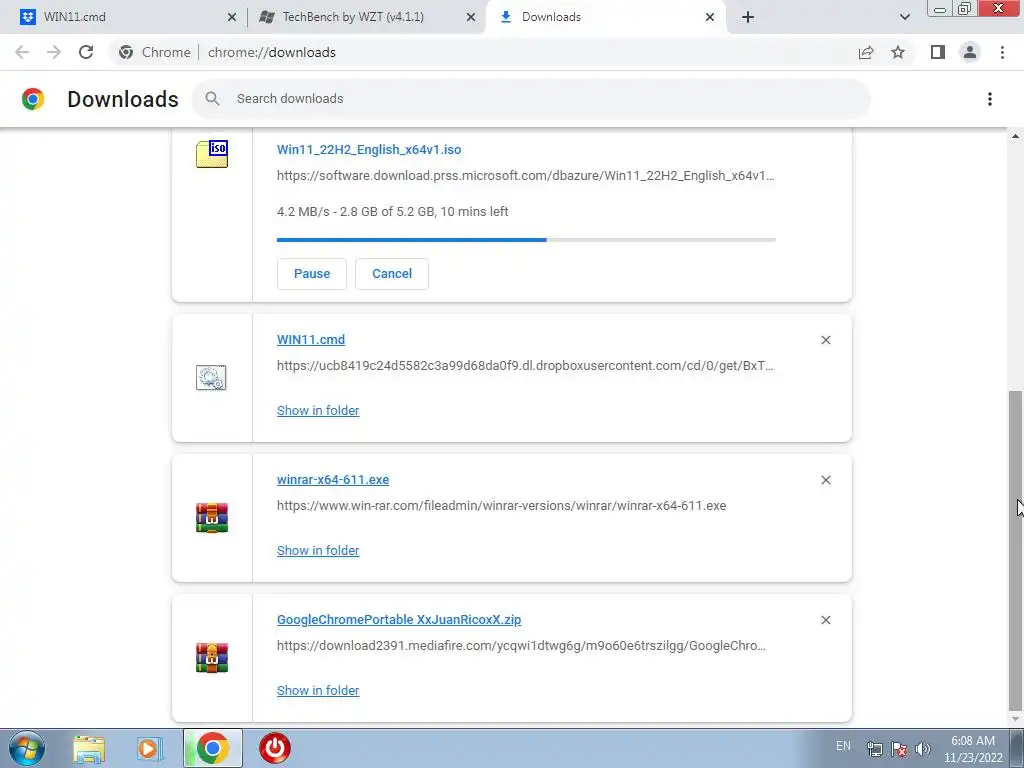The image size is (1024, 768).
Task: Close the Downloads tab
Action: pyautogui.click(x=710, y=17)
